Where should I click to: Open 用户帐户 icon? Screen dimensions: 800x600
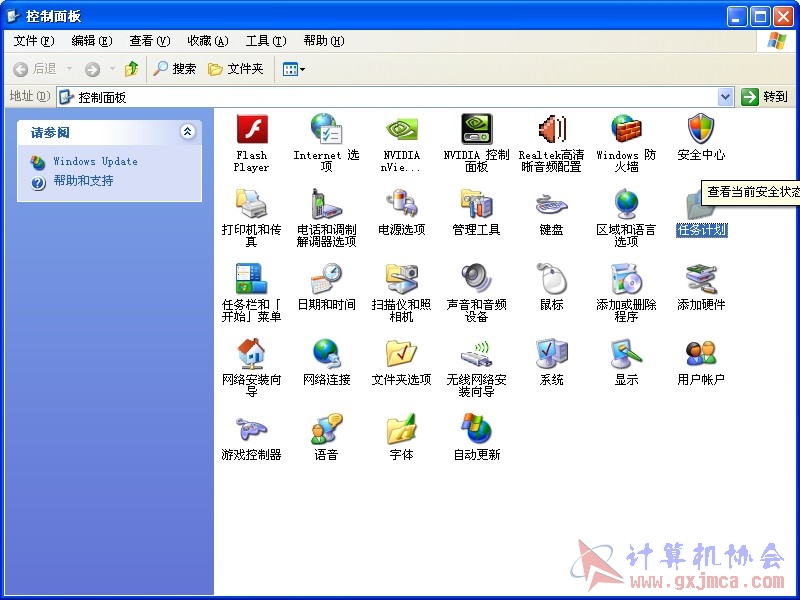tap(701, 354)
